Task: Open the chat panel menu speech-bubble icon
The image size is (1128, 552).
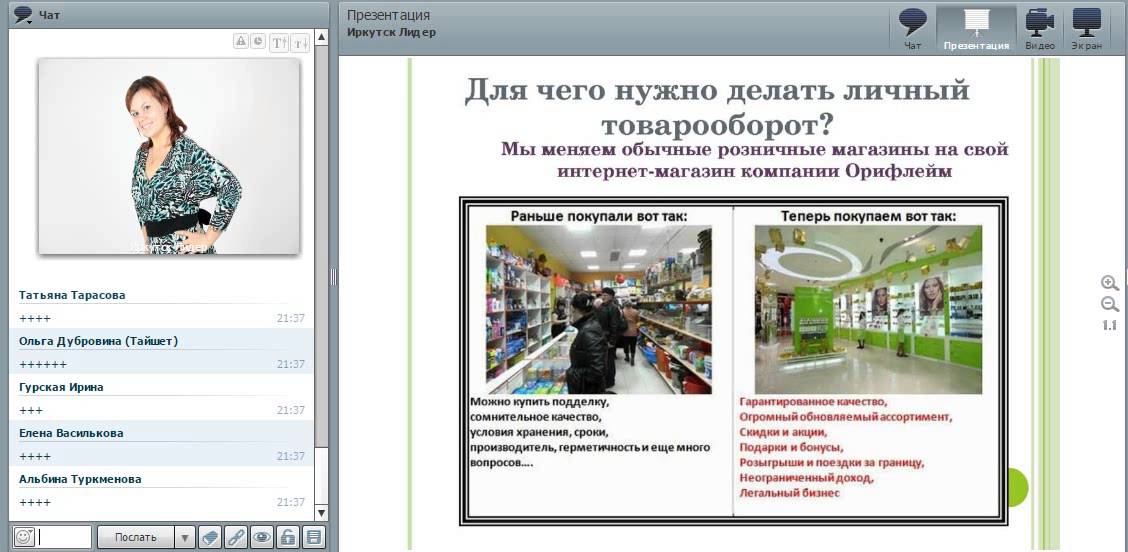Action: [x=23, y=14]
